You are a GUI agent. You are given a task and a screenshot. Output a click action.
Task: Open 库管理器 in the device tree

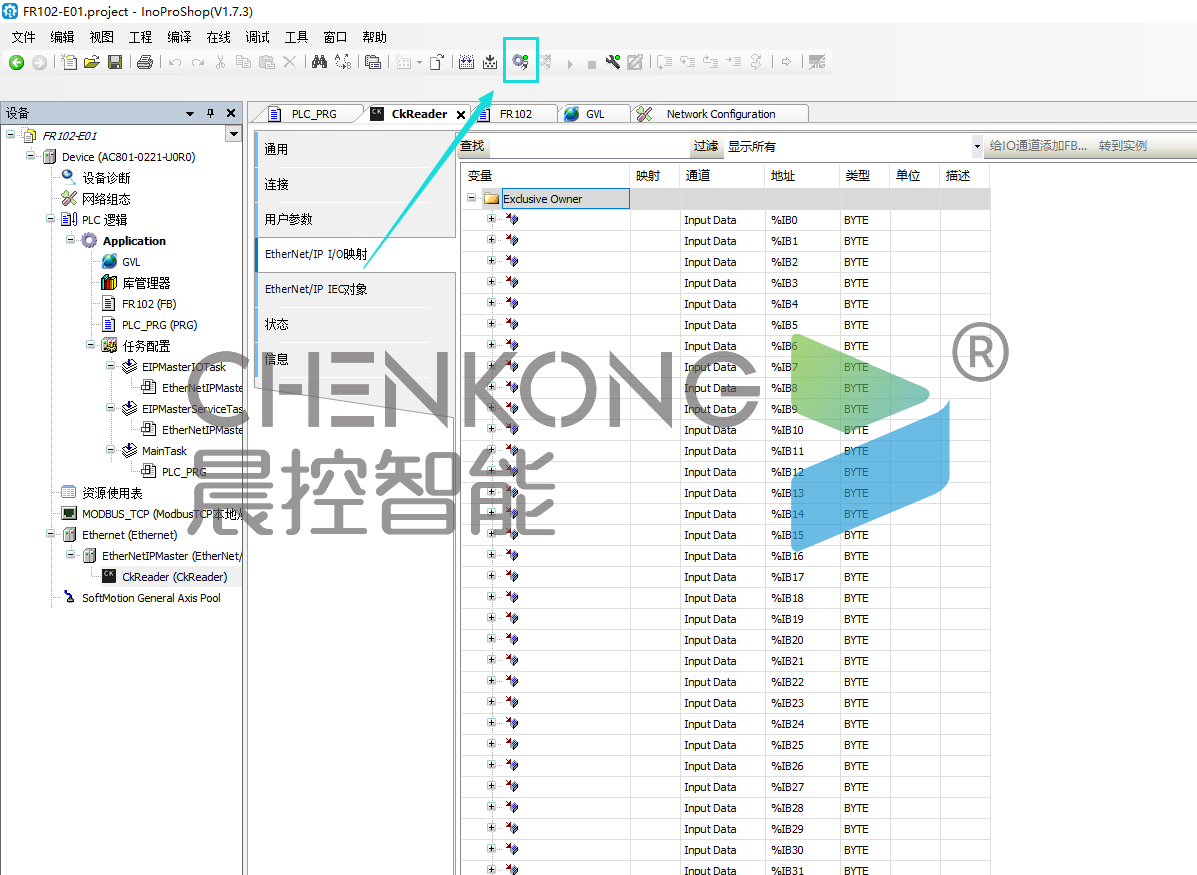click(x=146, y=283)
